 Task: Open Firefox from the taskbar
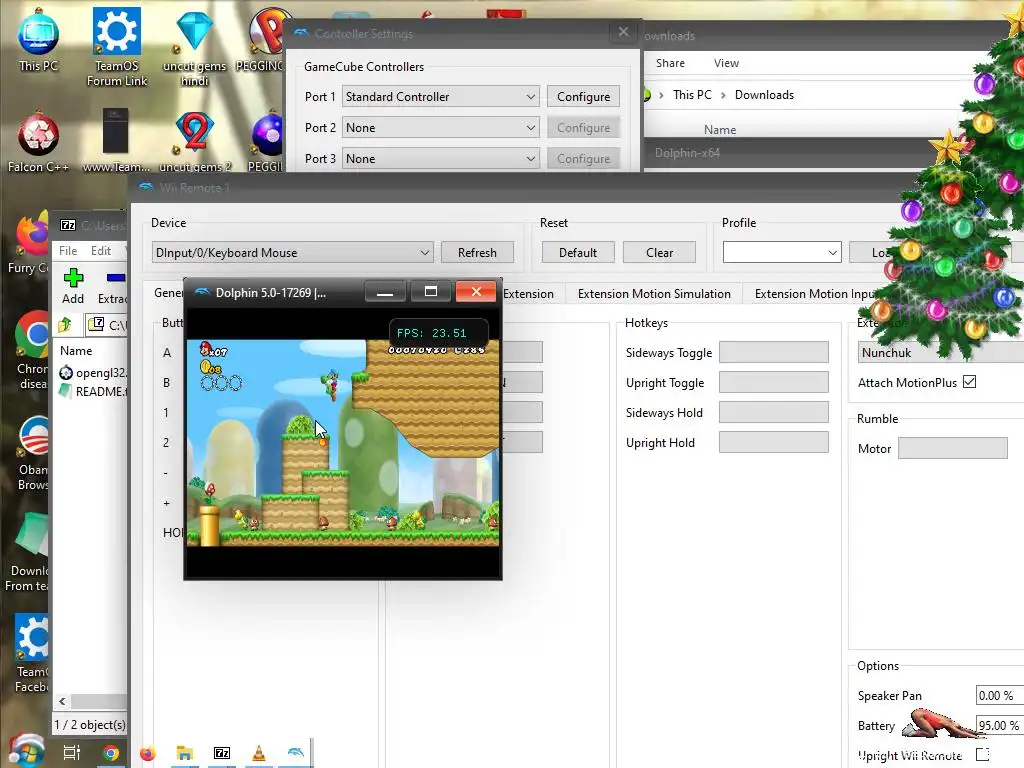[148, 753]
